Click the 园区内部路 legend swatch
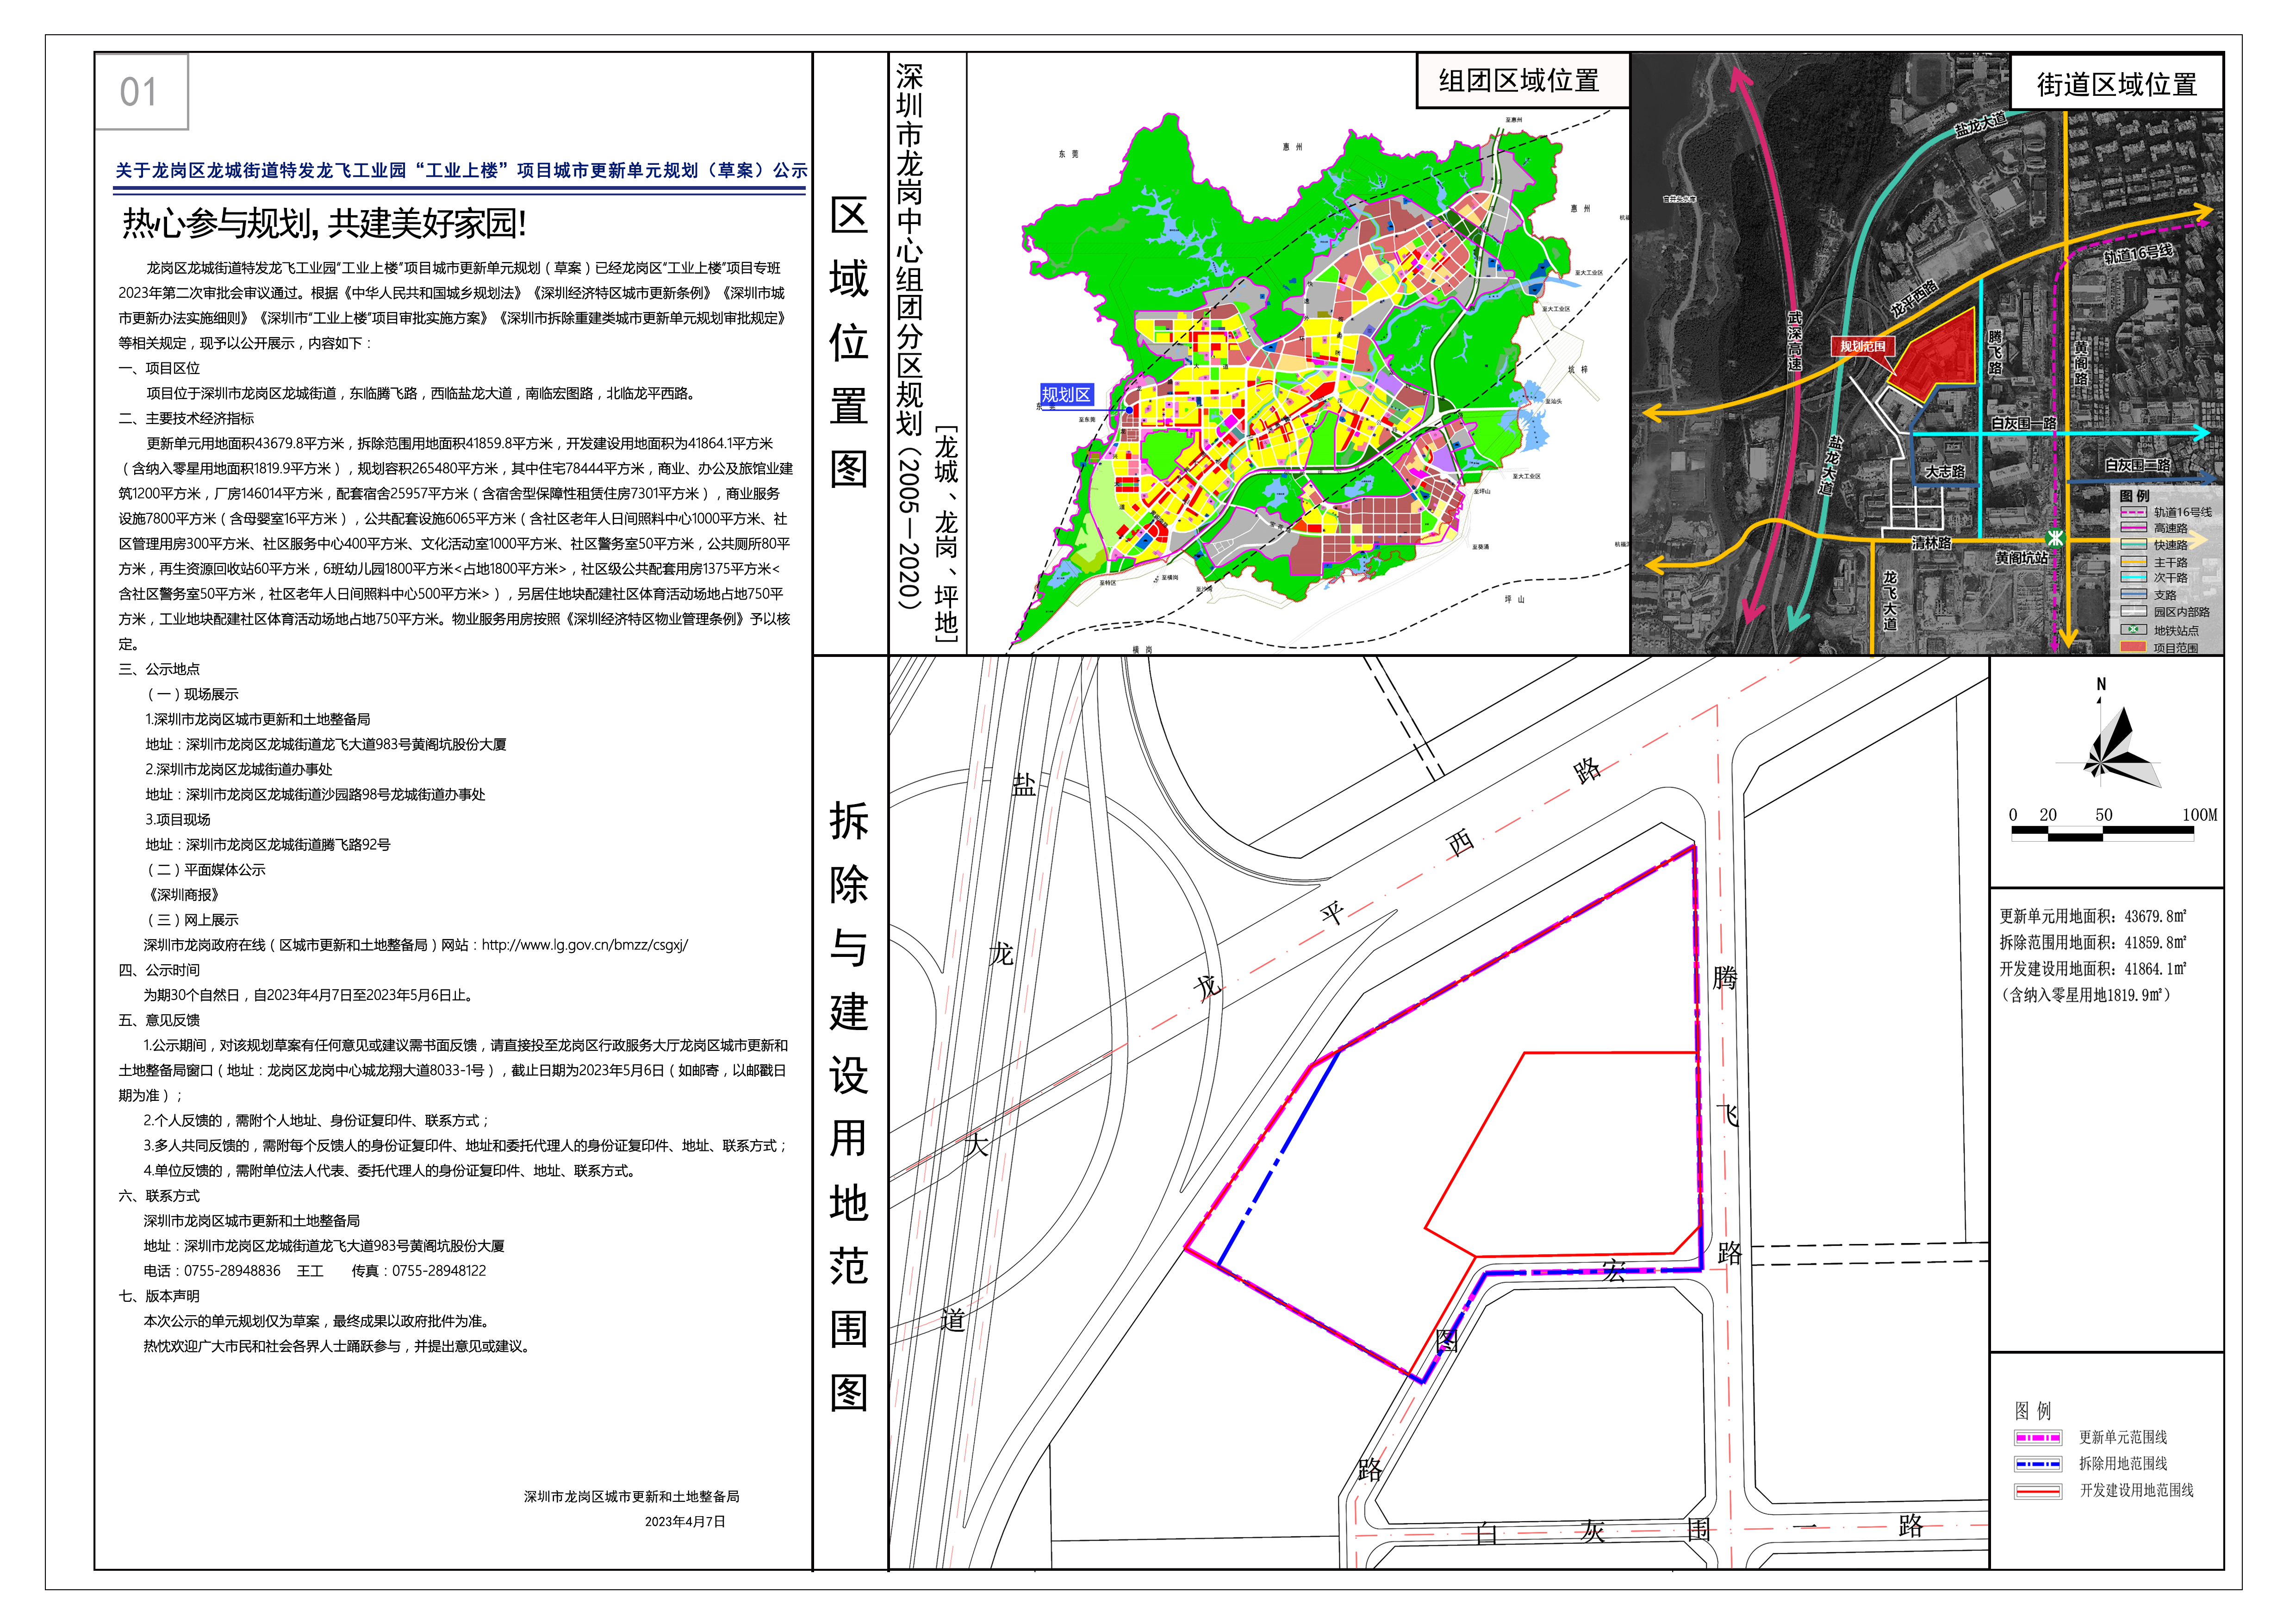The height and width of the screenshot is (1624, 2296). 2135,612
